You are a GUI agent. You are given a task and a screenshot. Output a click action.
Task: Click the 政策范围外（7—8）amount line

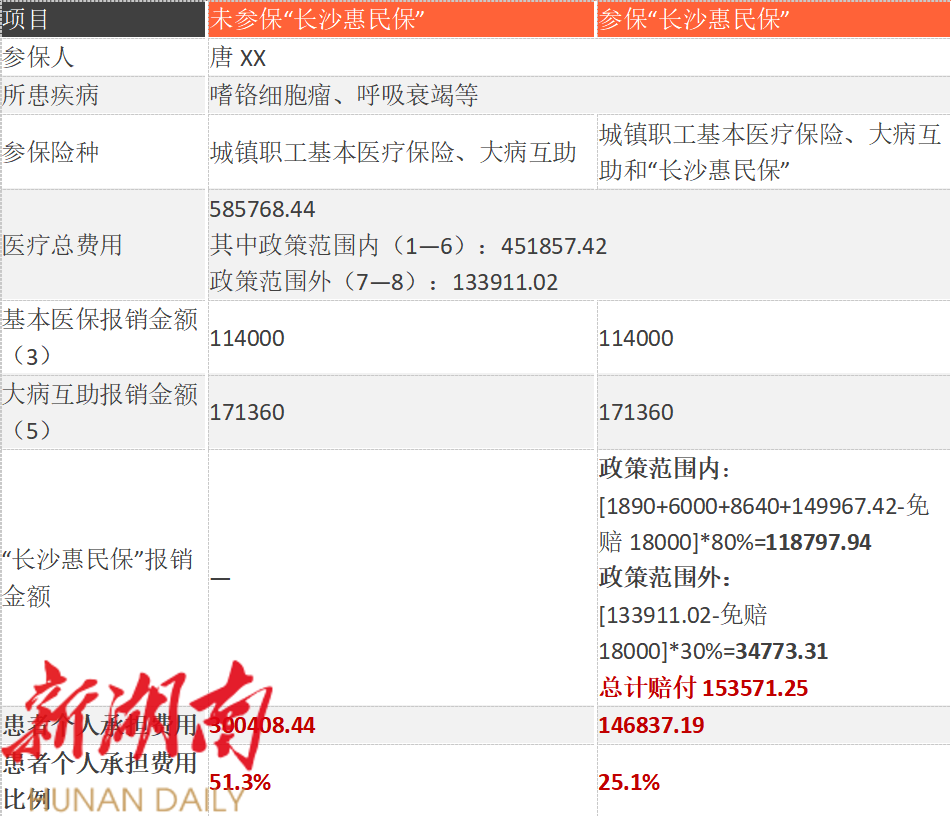(384, 282)
